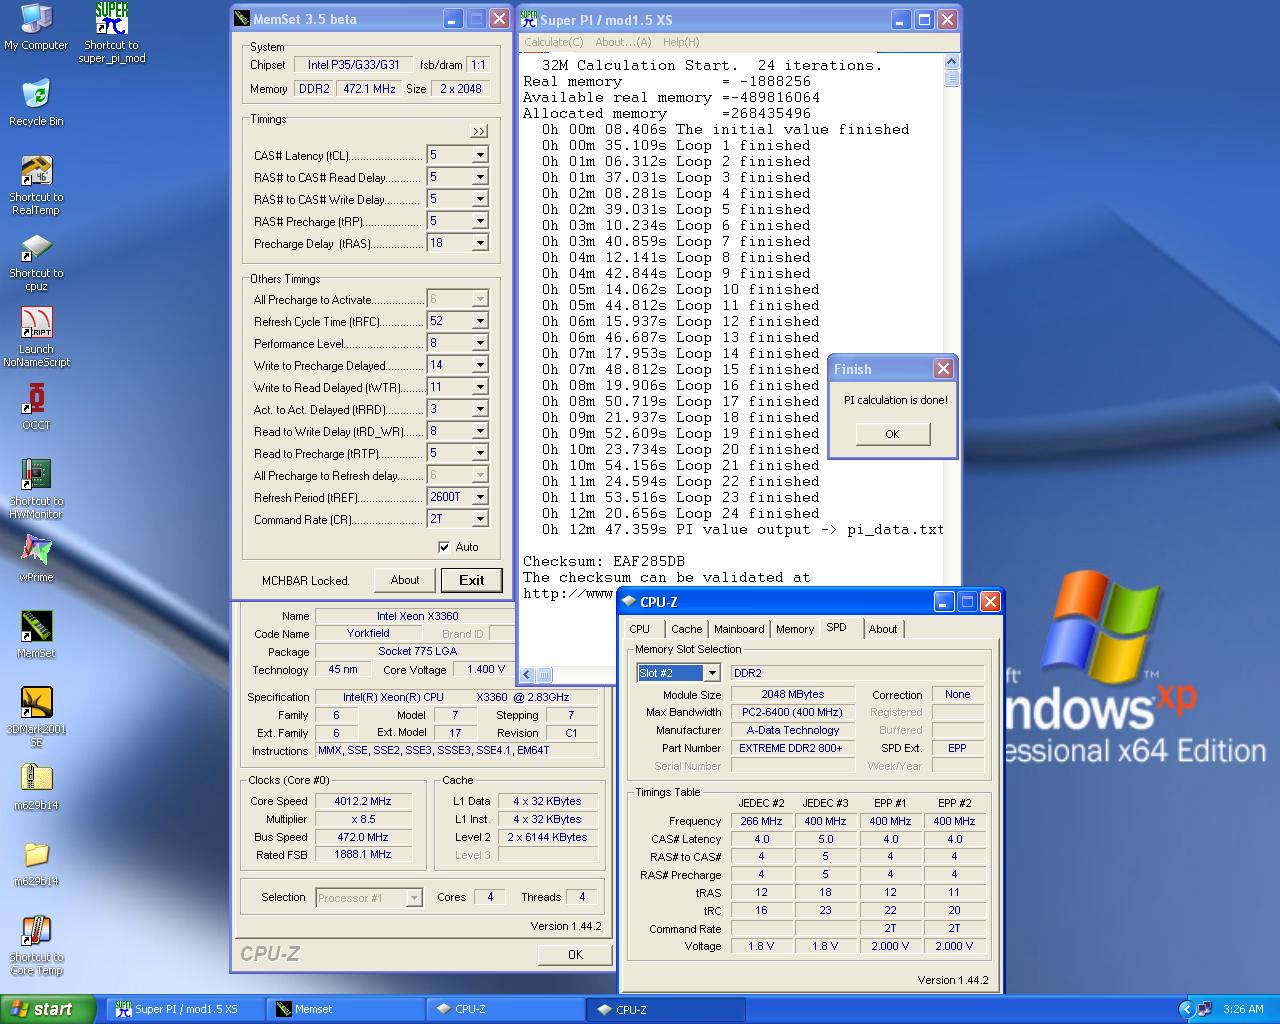Viewport: 1280px width, 1024px height.
Task: Open Refresh Period (tREF) dropdown
Action: tap(480, 497)
